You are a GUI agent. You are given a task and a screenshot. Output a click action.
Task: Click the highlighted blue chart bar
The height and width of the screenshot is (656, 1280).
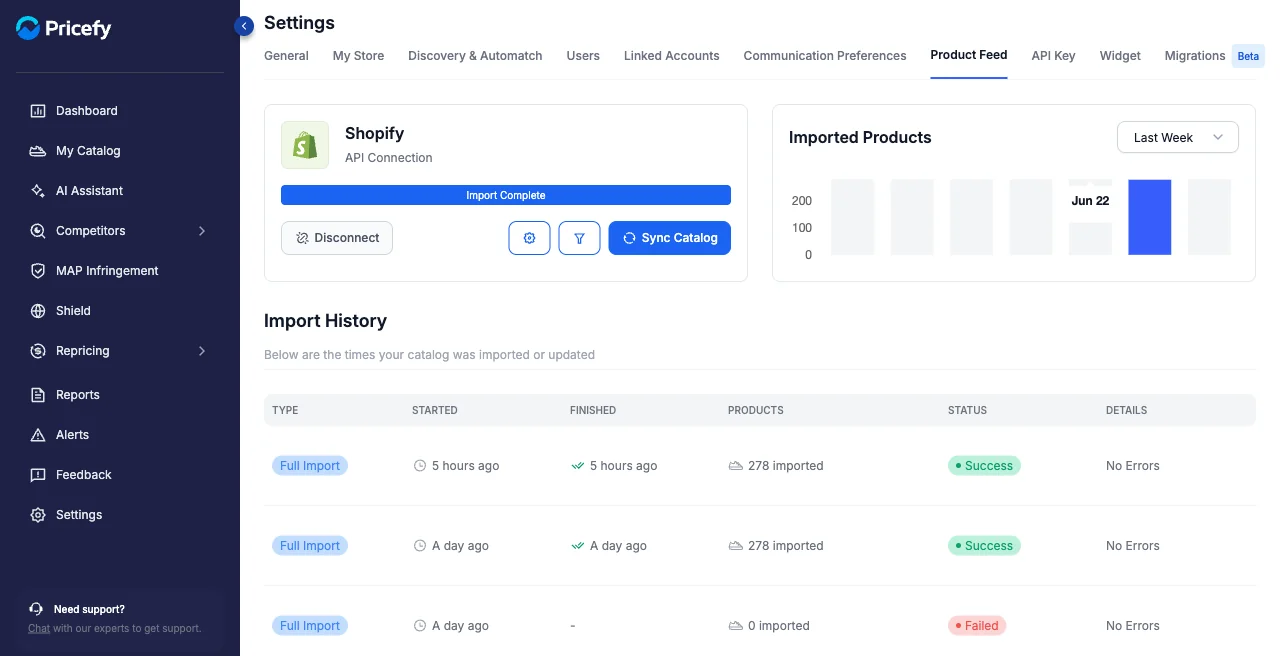point(1150,217)
